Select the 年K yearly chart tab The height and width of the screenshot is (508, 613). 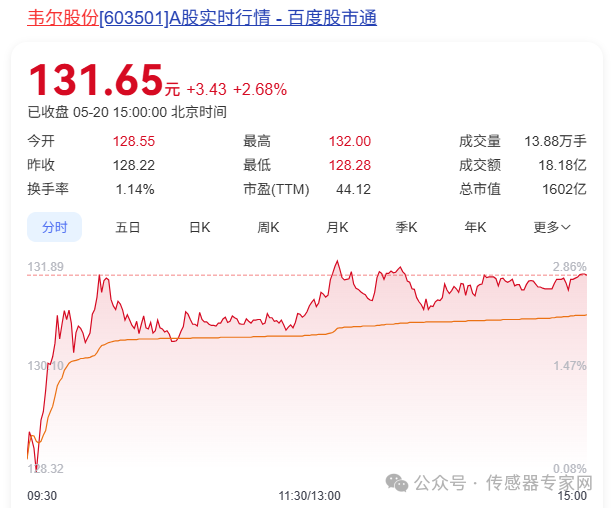474,227
